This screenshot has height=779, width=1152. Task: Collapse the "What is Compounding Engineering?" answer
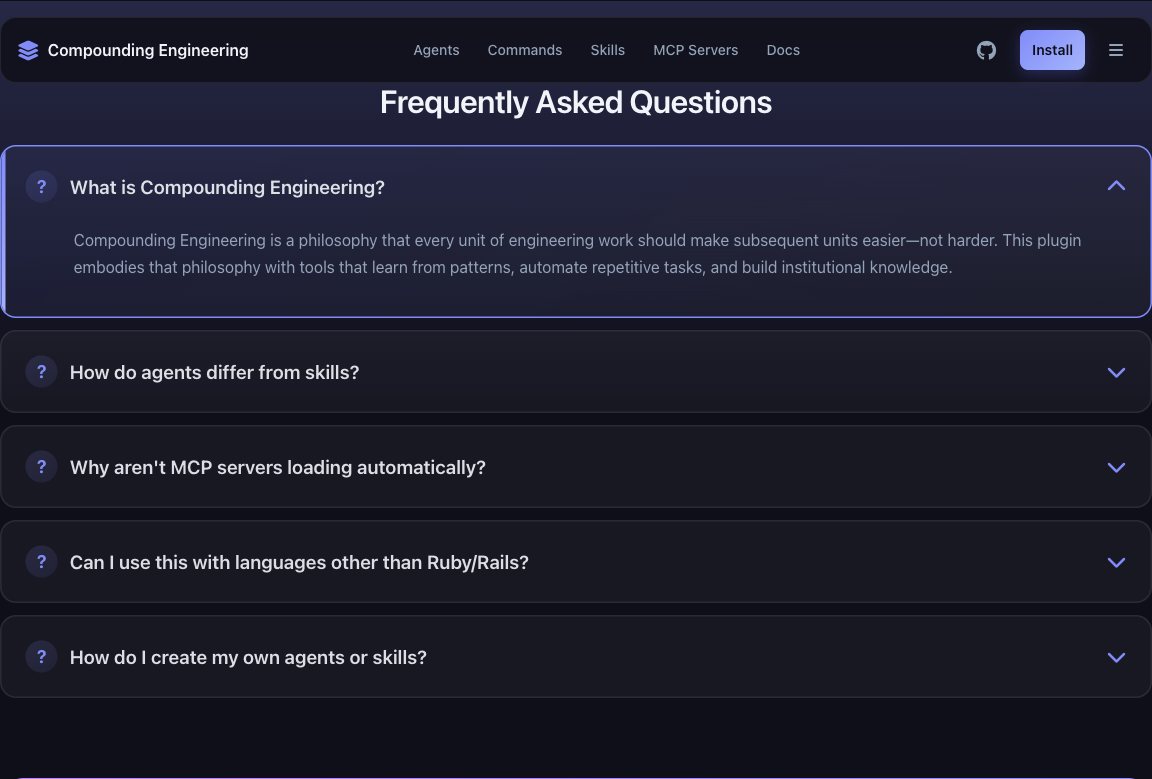[1116, 186]
